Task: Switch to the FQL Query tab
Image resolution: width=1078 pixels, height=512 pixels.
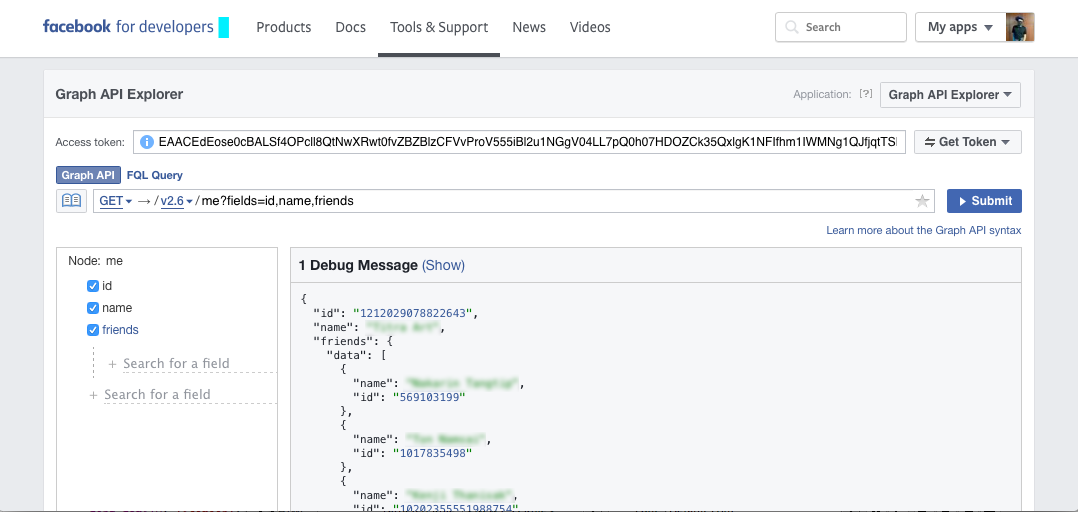Action: tap(155, 175)
